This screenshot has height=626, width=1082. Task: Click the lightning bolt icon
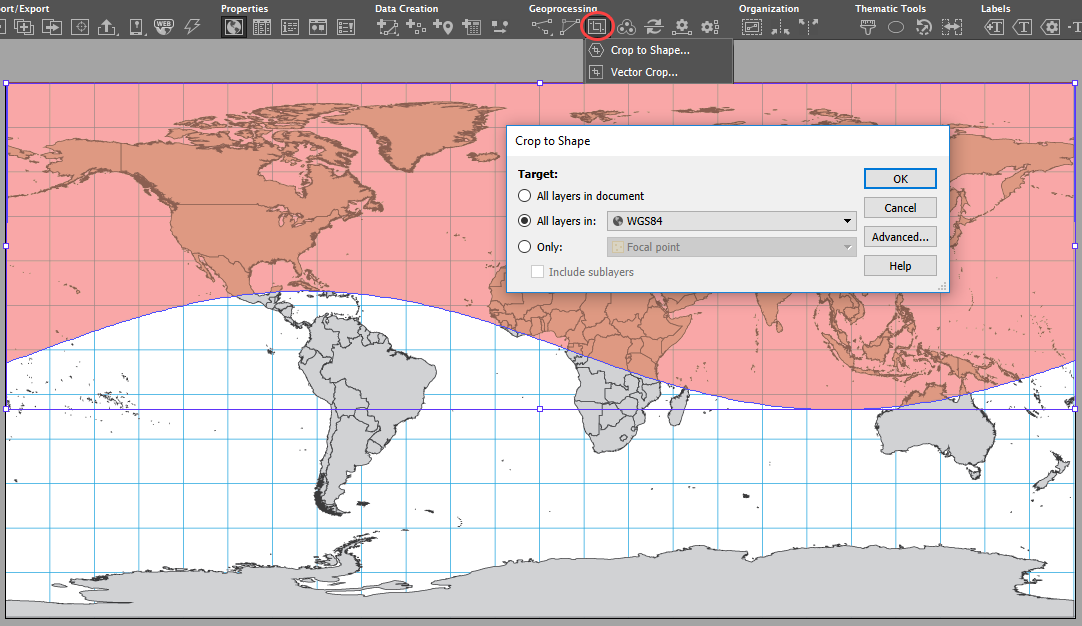(x=192, y=27)
